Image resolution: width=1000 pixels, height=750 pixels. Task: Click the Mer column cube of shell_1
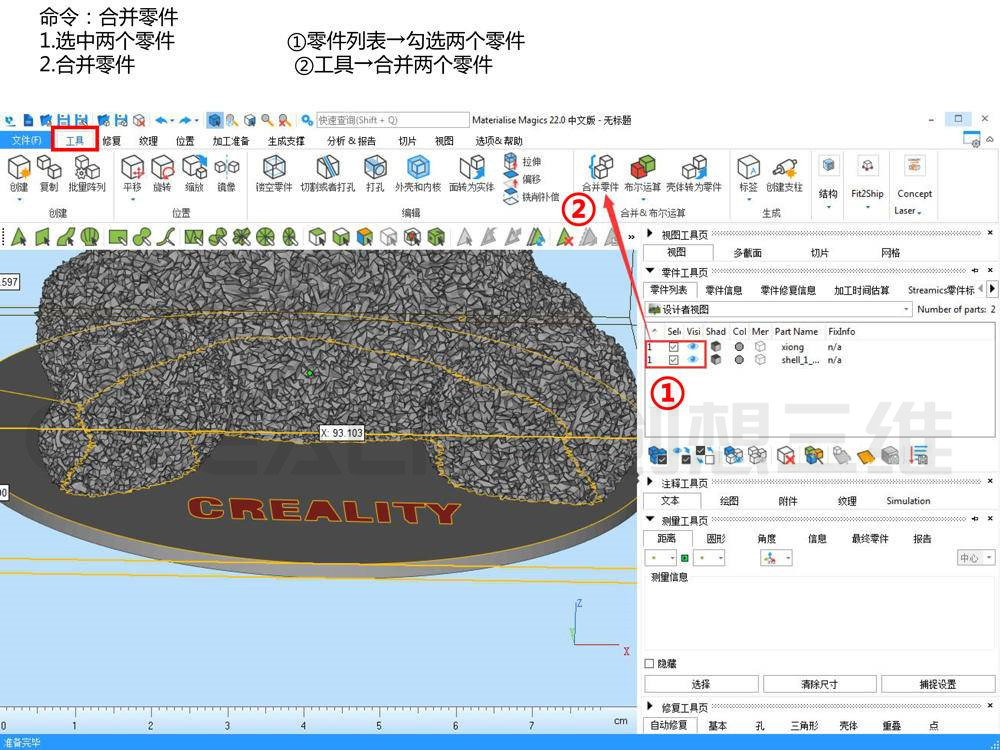point(760,360)
